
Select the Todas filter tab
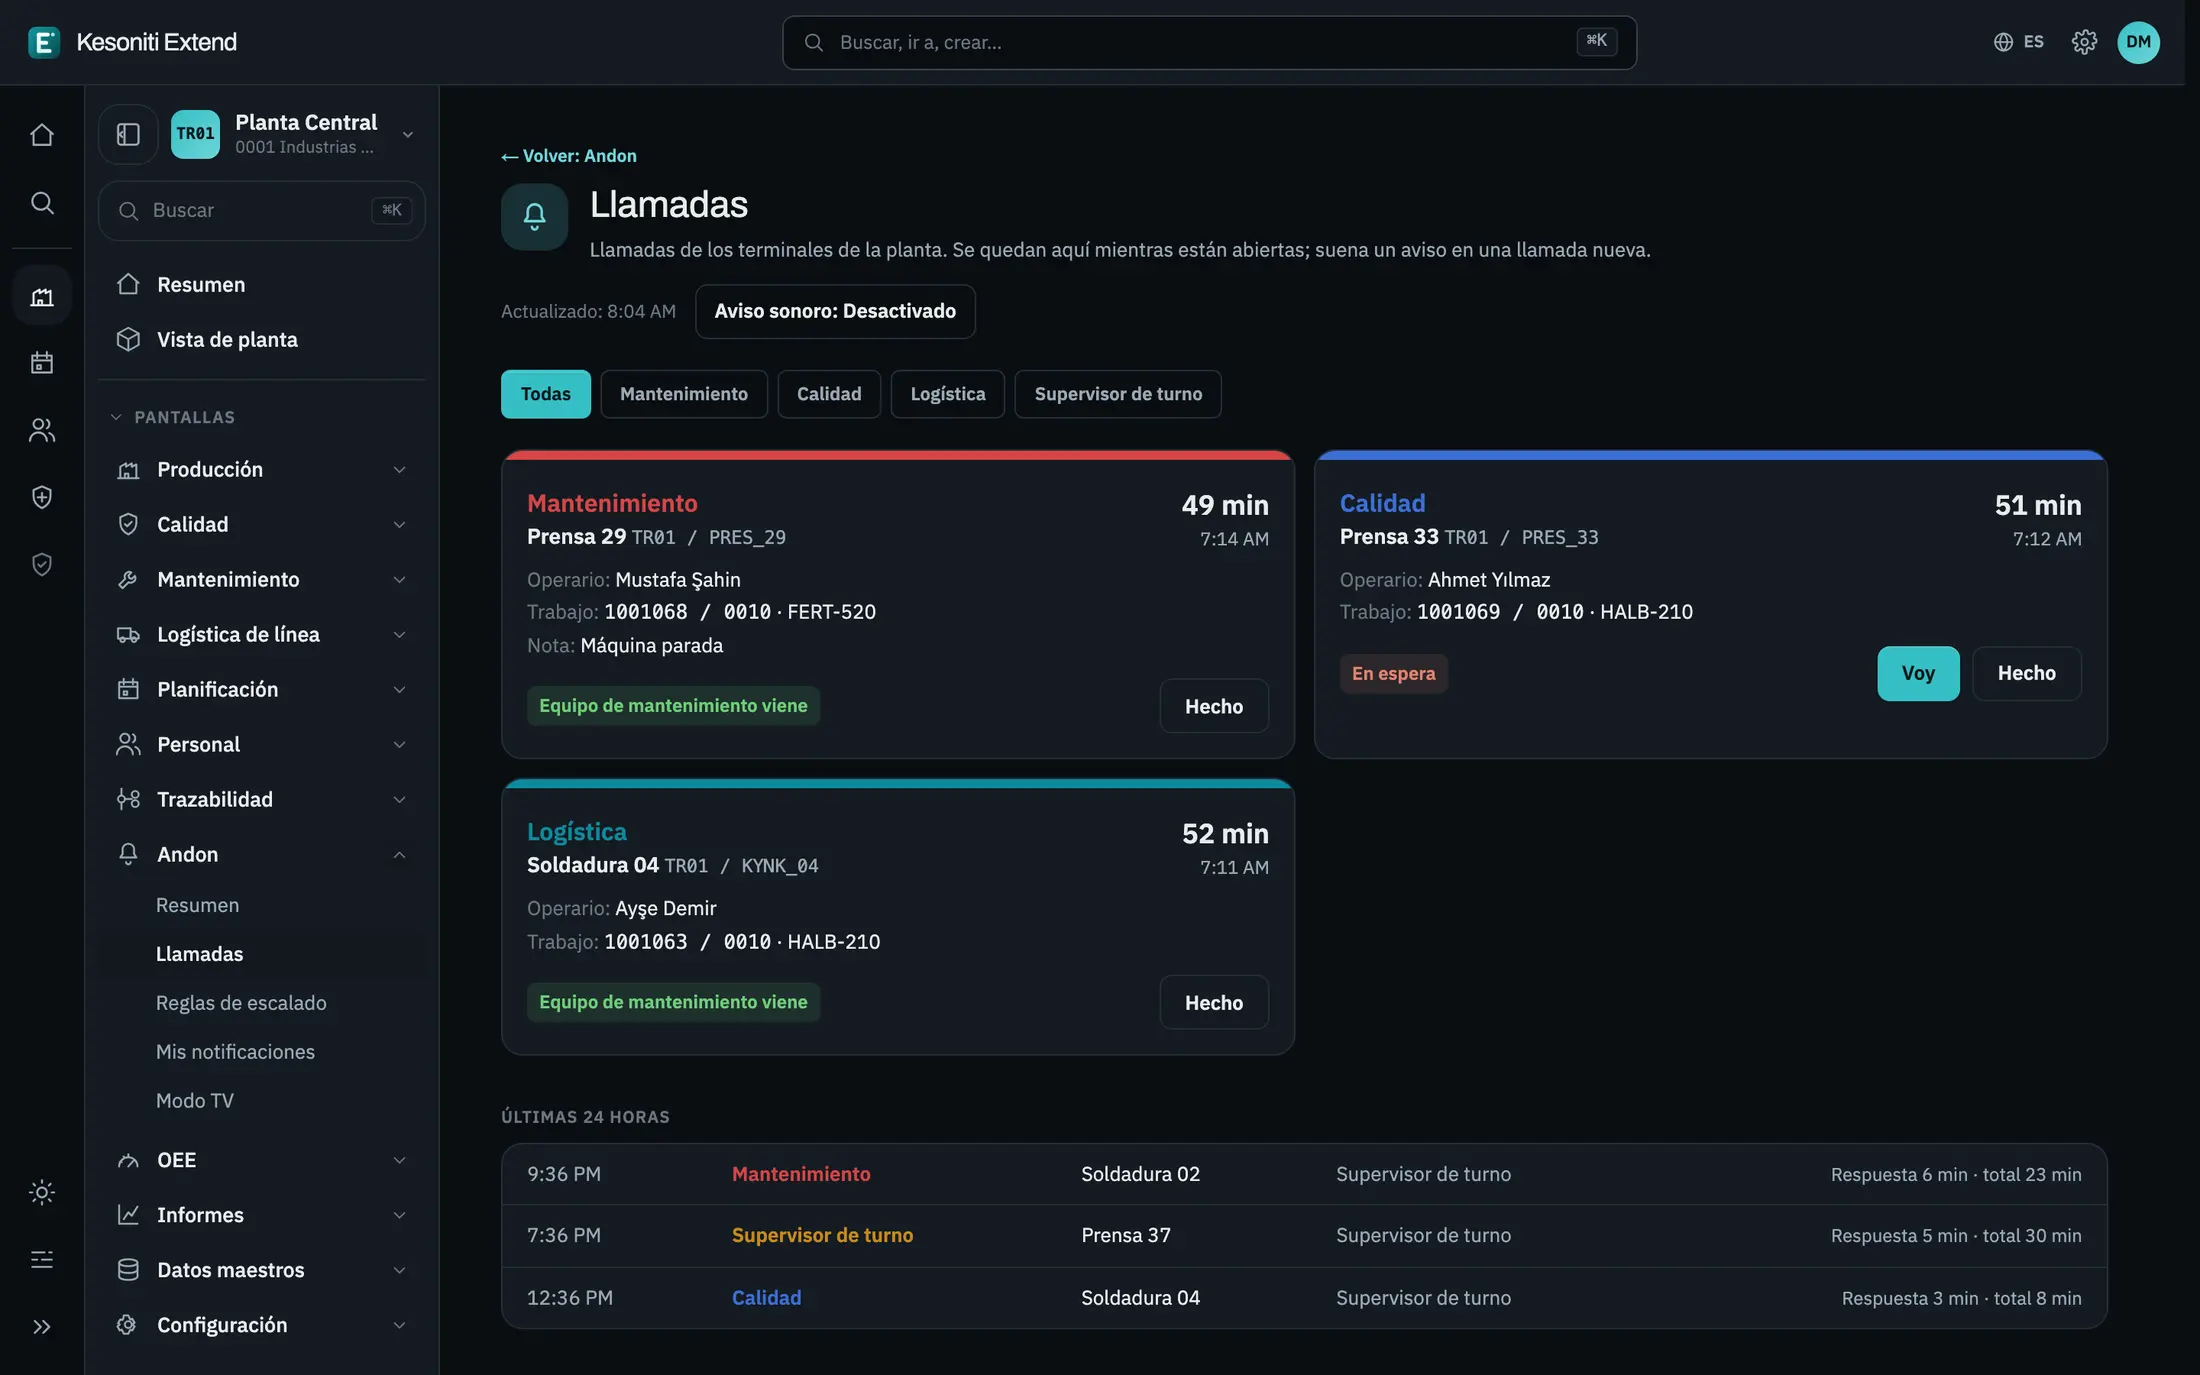(x=546, y=394)
